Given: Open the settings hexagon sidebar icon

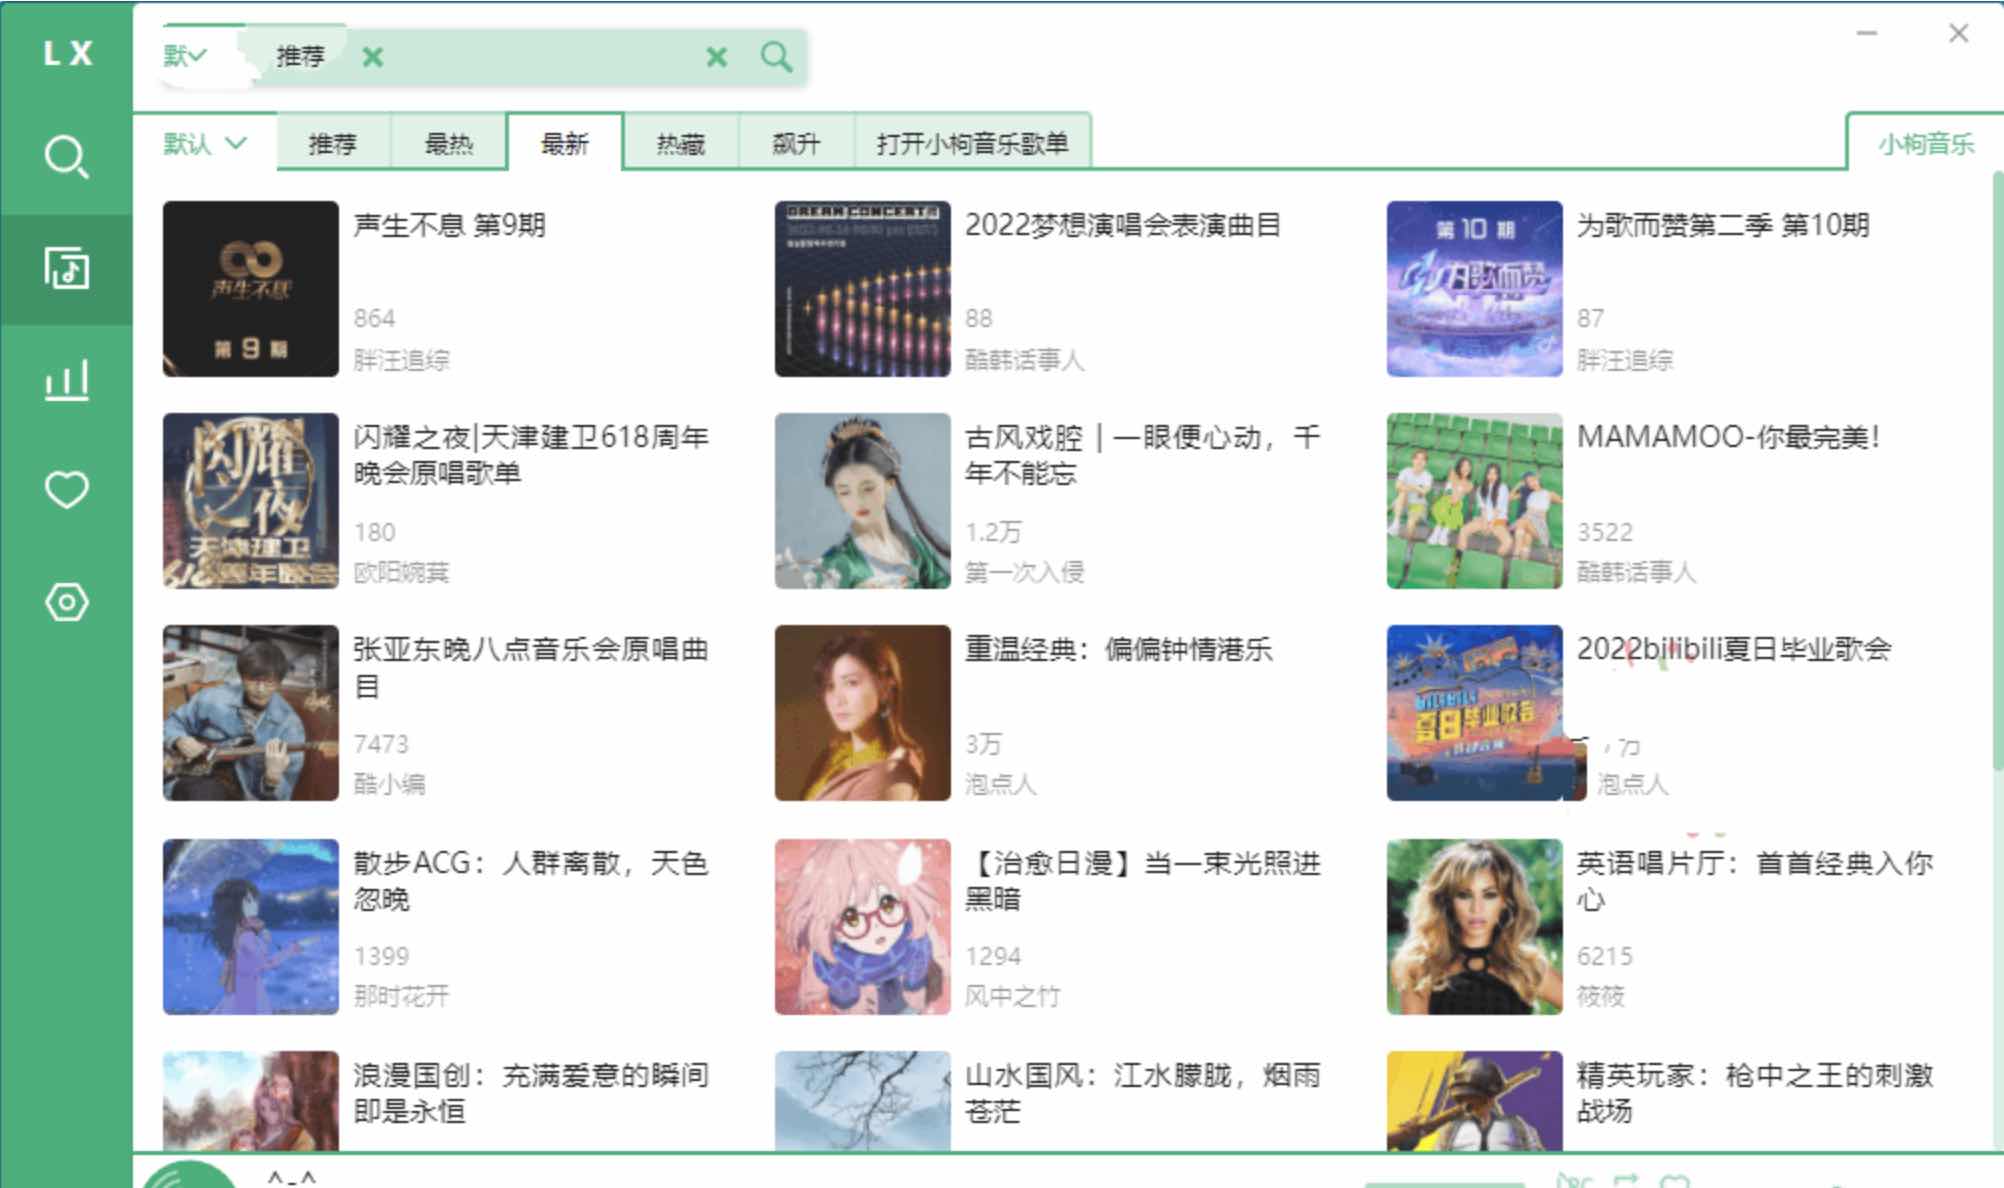Looking at the screenshot, I should point(66,602).
